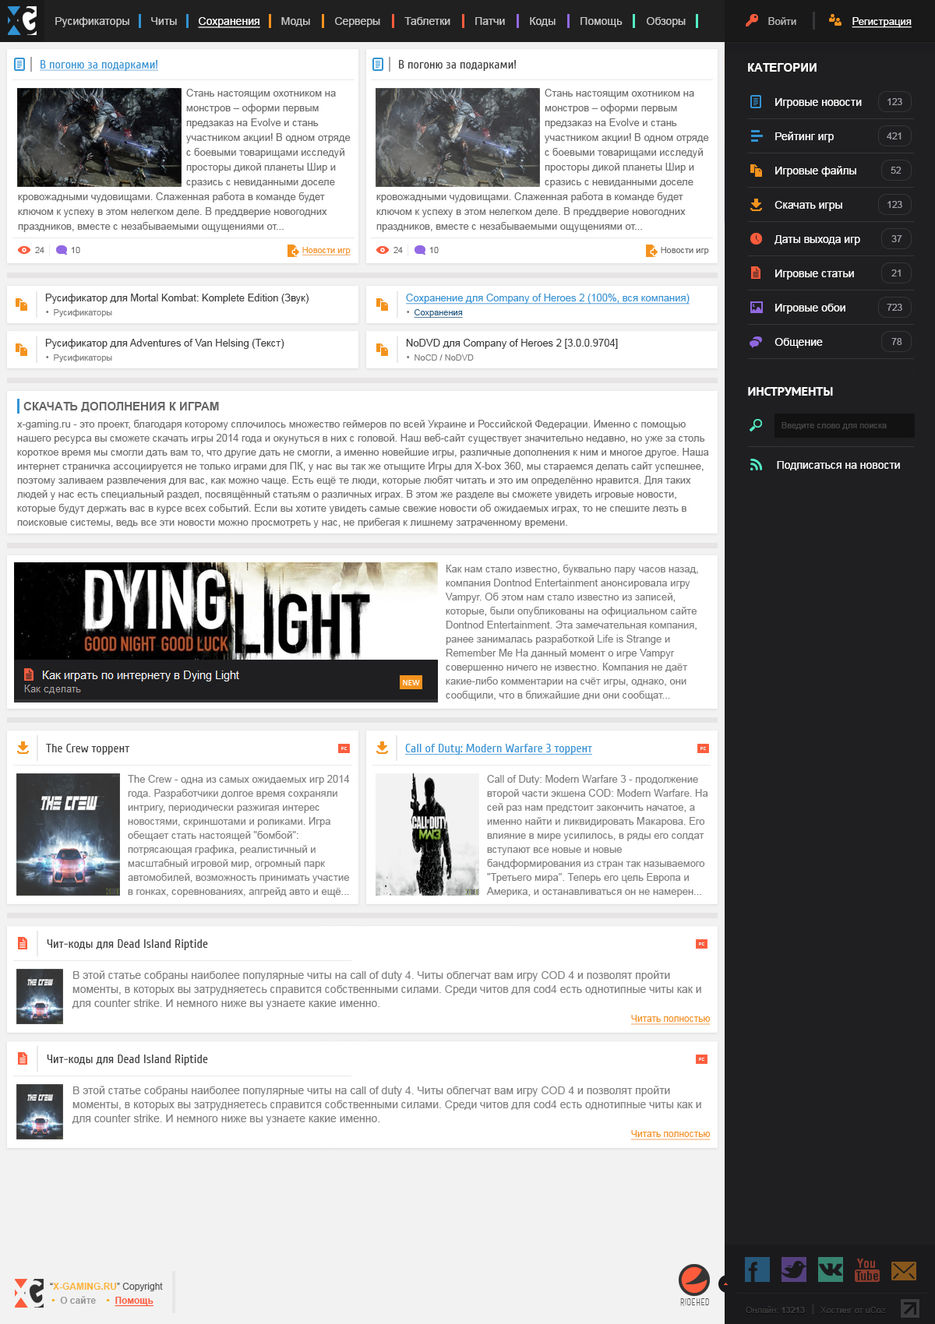935x1324 pixels.
Task: Open Сохранение для Company of Heroes 2 link
Action: tap(547, 298)
